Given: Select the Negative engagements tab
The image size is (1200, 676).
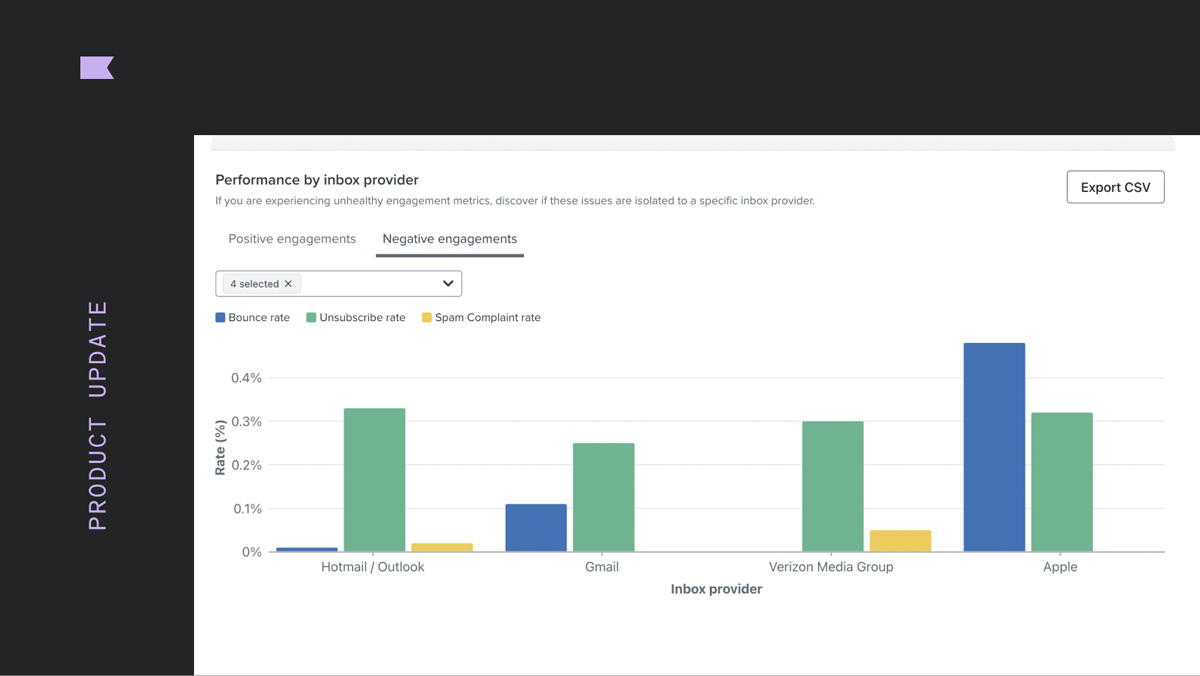Looking at the screenshot, I should [450, 239].
